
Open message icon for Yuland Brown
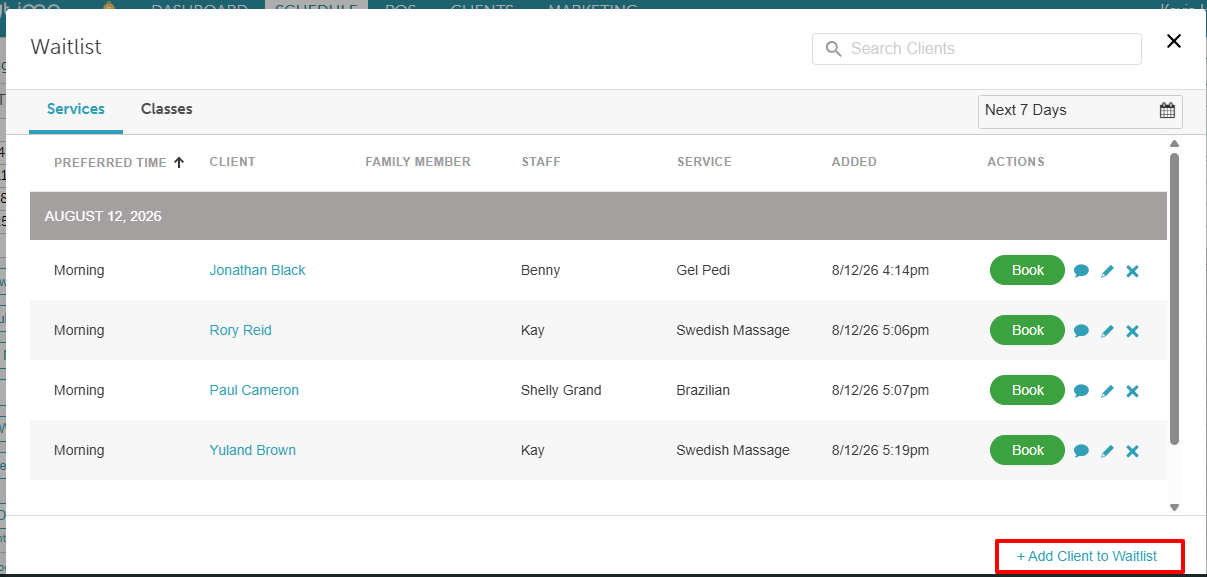coord(1081,451)
